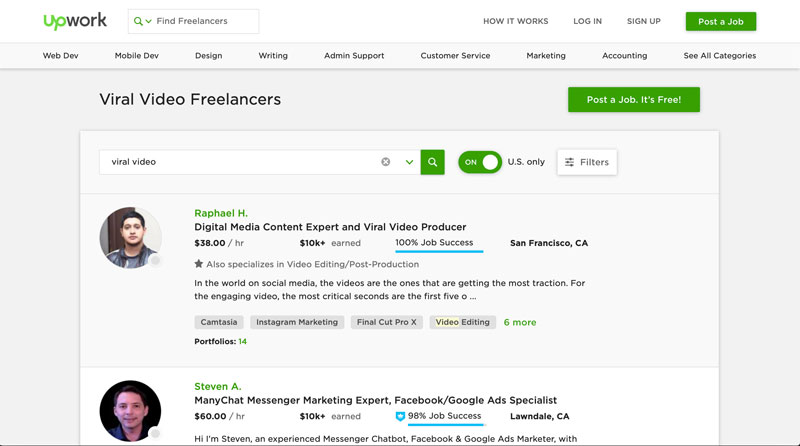Expand the search suggestions chevron

[x=409, y=162]
